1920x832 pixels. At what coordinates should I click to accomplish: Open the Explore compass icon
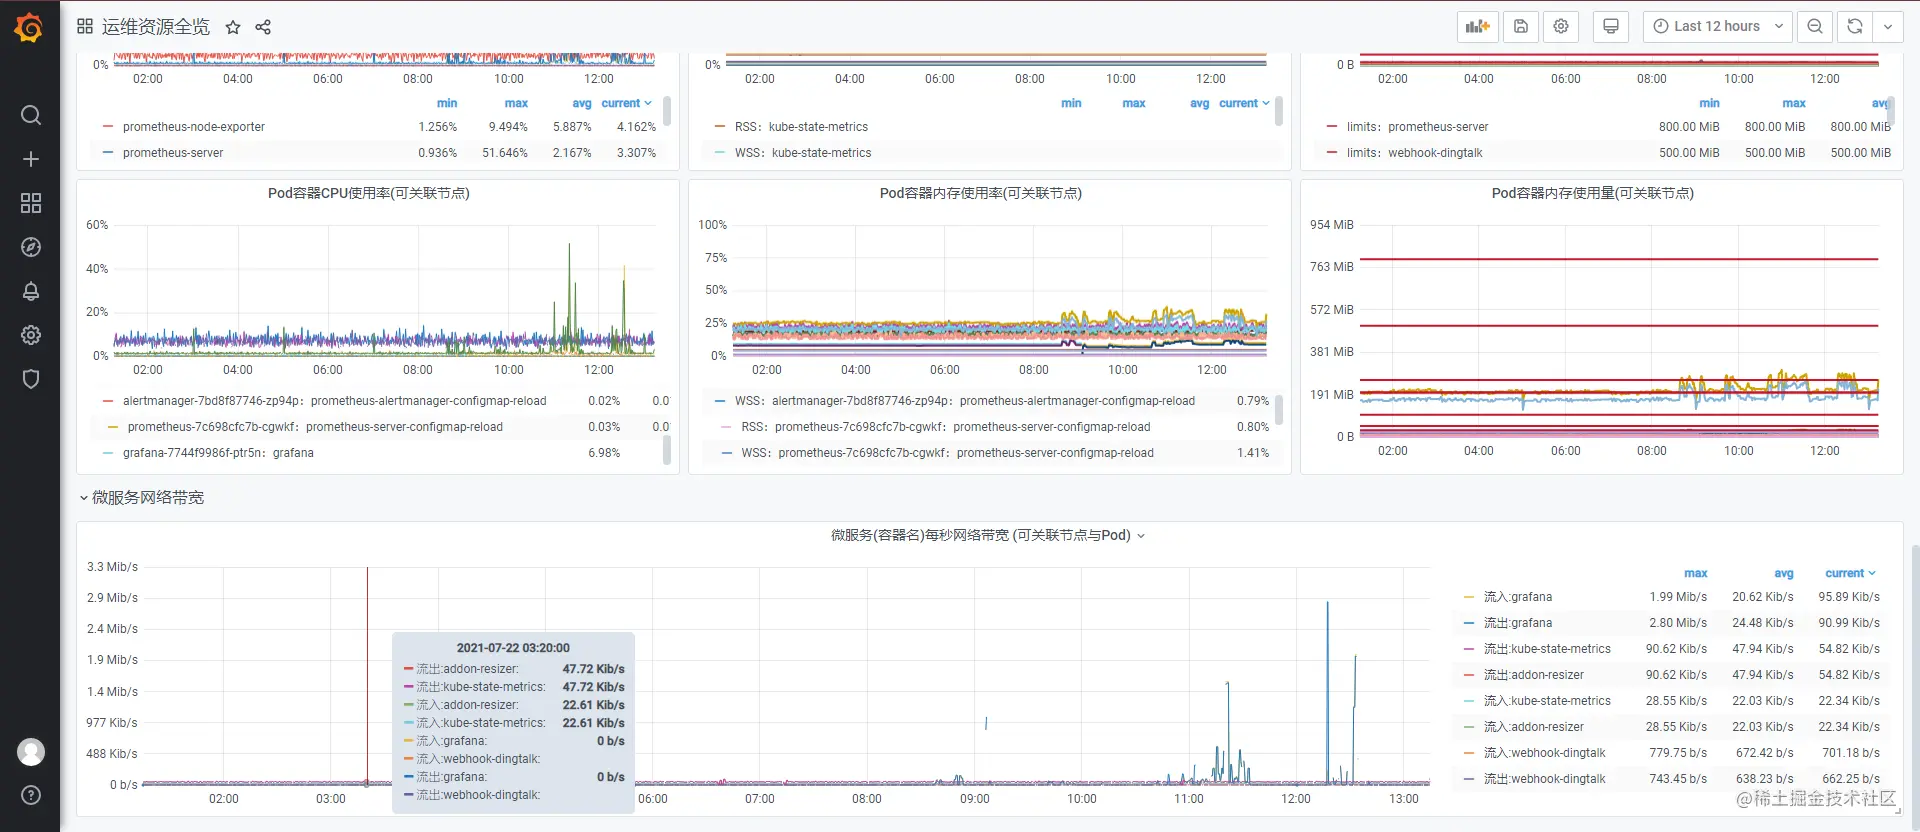click(x=31, y=247)
